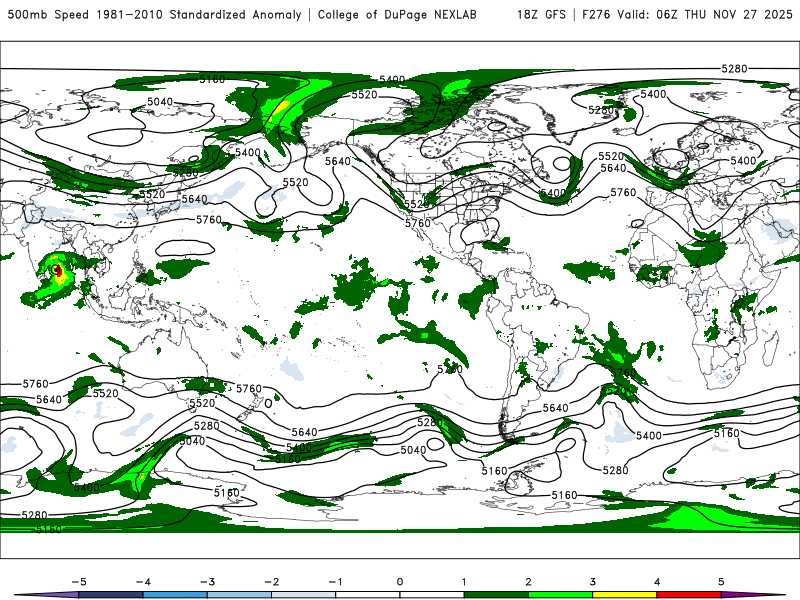
Task: Click the '0' colorbar tick label
Action: click(400, 582)
